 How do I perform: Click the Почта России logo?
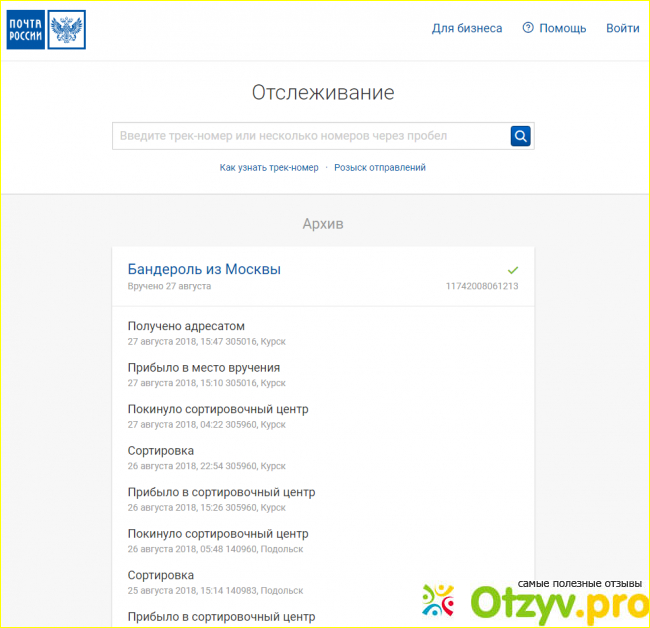coord(46,30)
